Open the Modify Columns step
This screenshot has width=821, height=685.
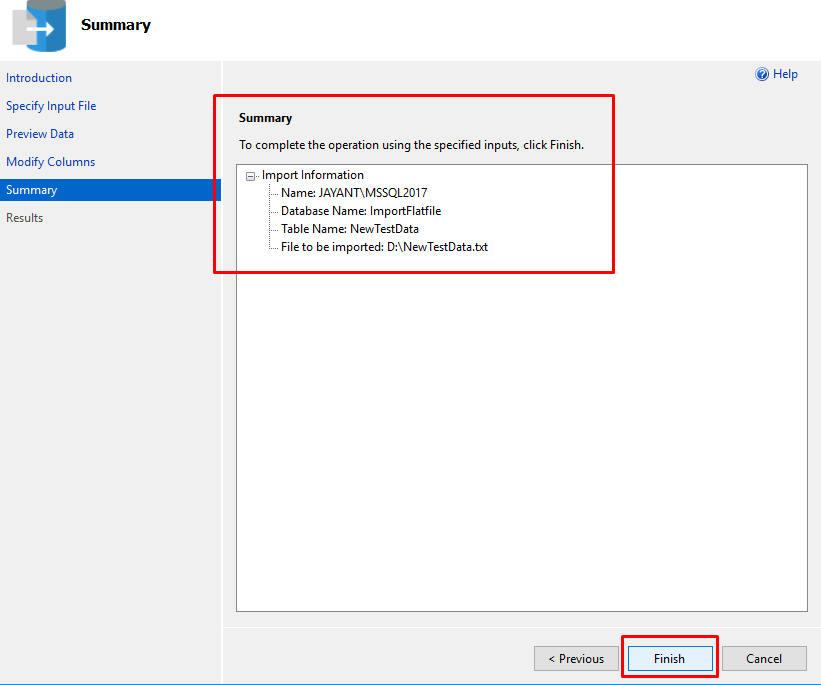pos(50,162)
